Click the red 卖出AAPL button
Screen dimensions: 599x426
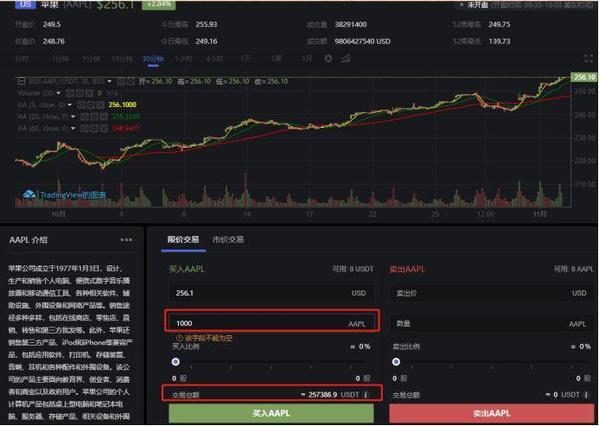[x=492, y=413]
